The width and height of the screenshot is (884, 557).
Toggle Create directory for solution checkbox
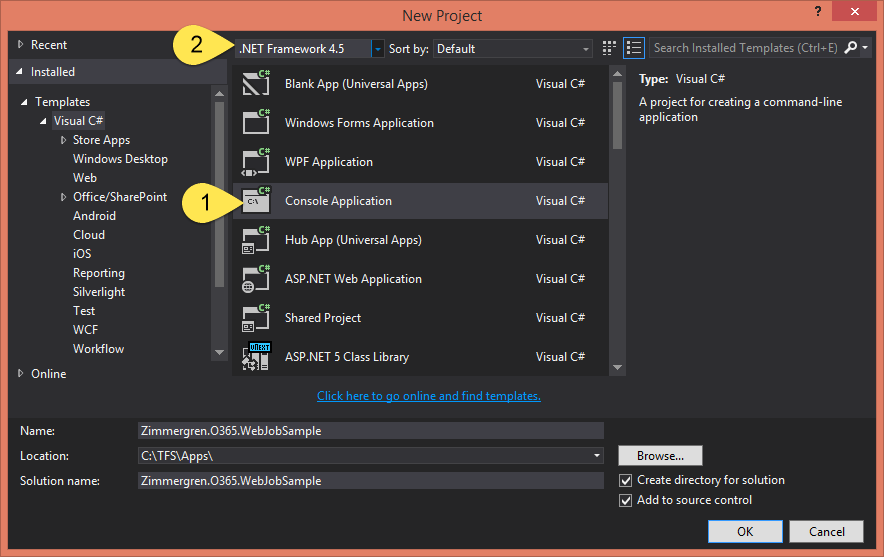(626, 480)
